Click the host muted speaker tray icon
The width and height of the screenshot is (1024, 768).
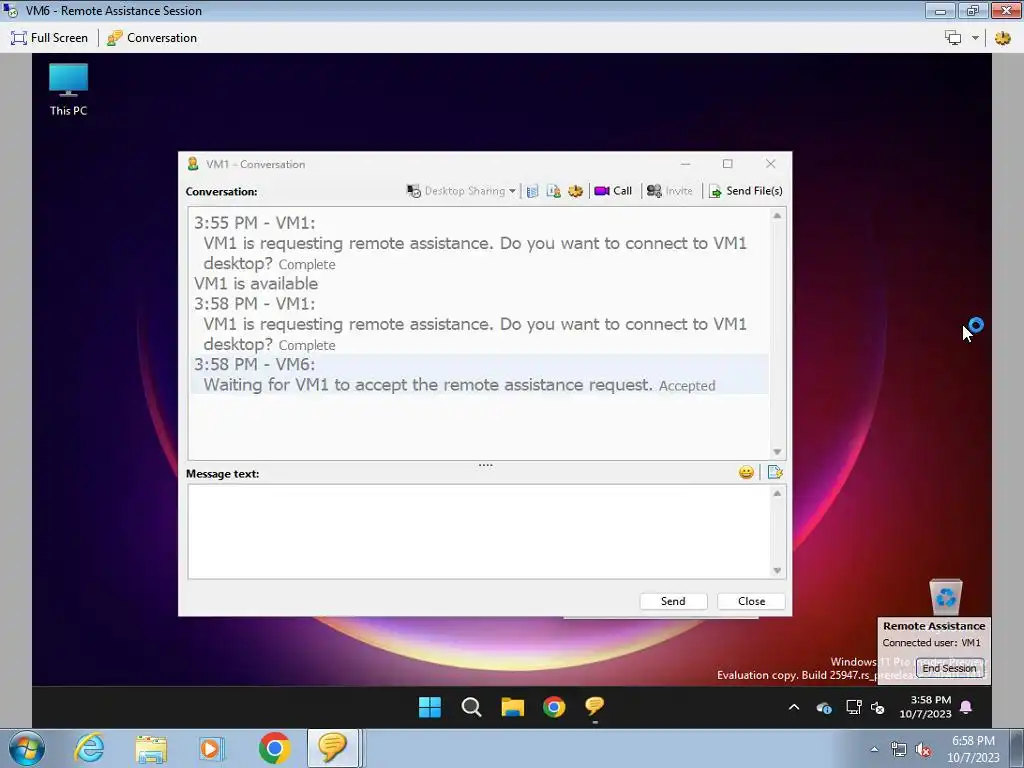(923, 750)
